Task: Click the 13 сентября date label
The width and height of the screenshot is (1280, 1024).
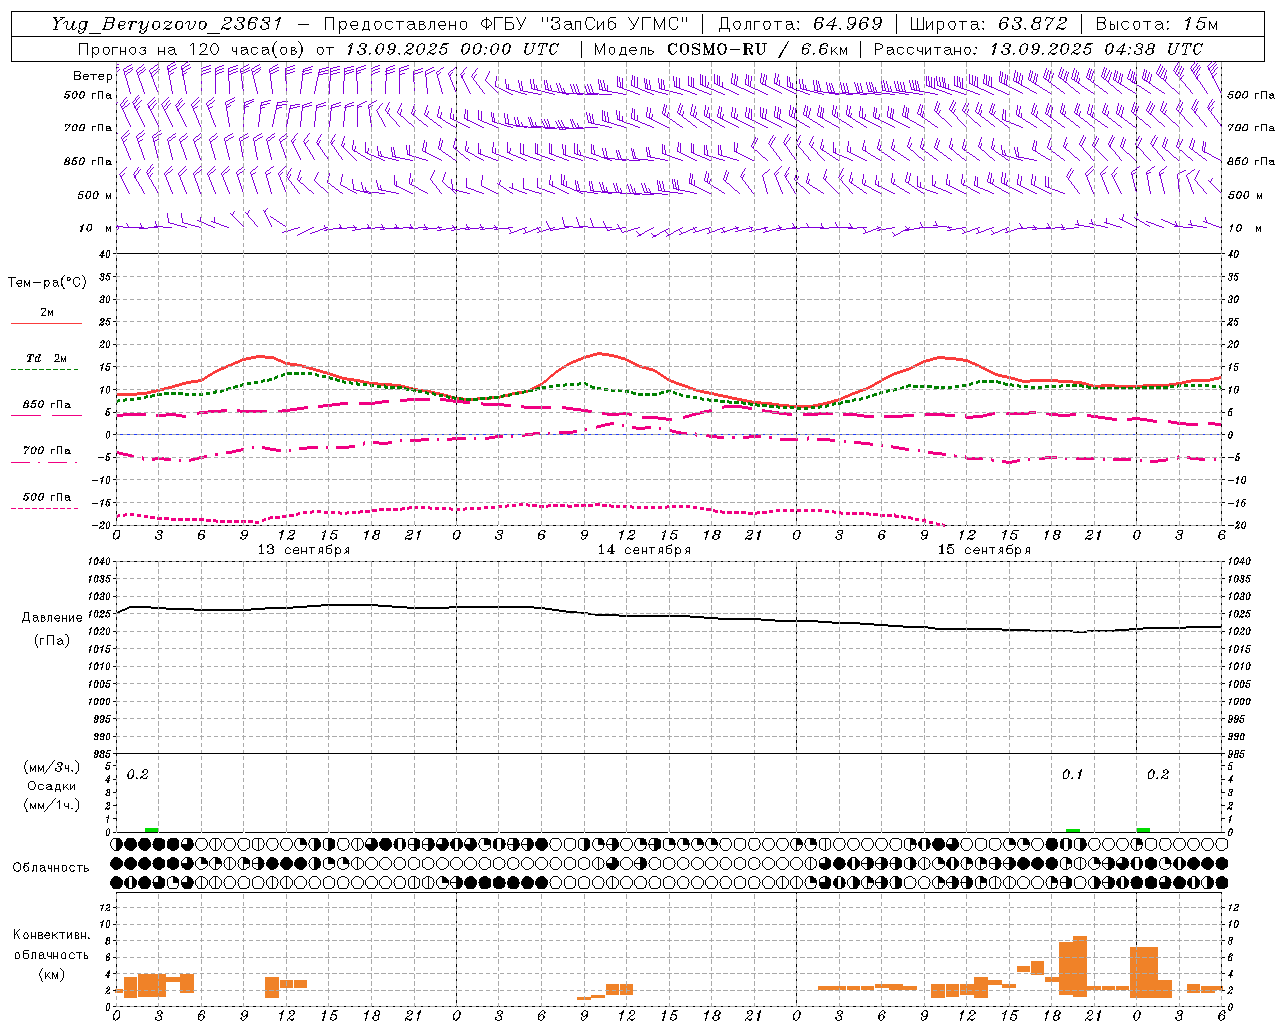Action: click(304, 550)
